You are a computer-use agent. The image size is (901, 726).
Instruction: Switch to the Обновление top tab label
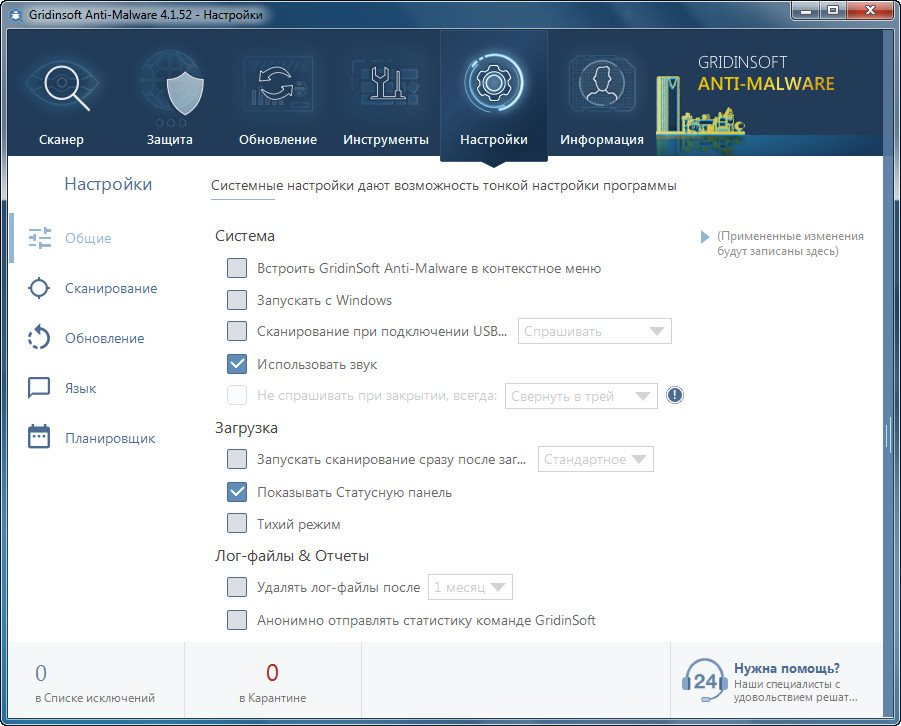[x=278, y=140]
